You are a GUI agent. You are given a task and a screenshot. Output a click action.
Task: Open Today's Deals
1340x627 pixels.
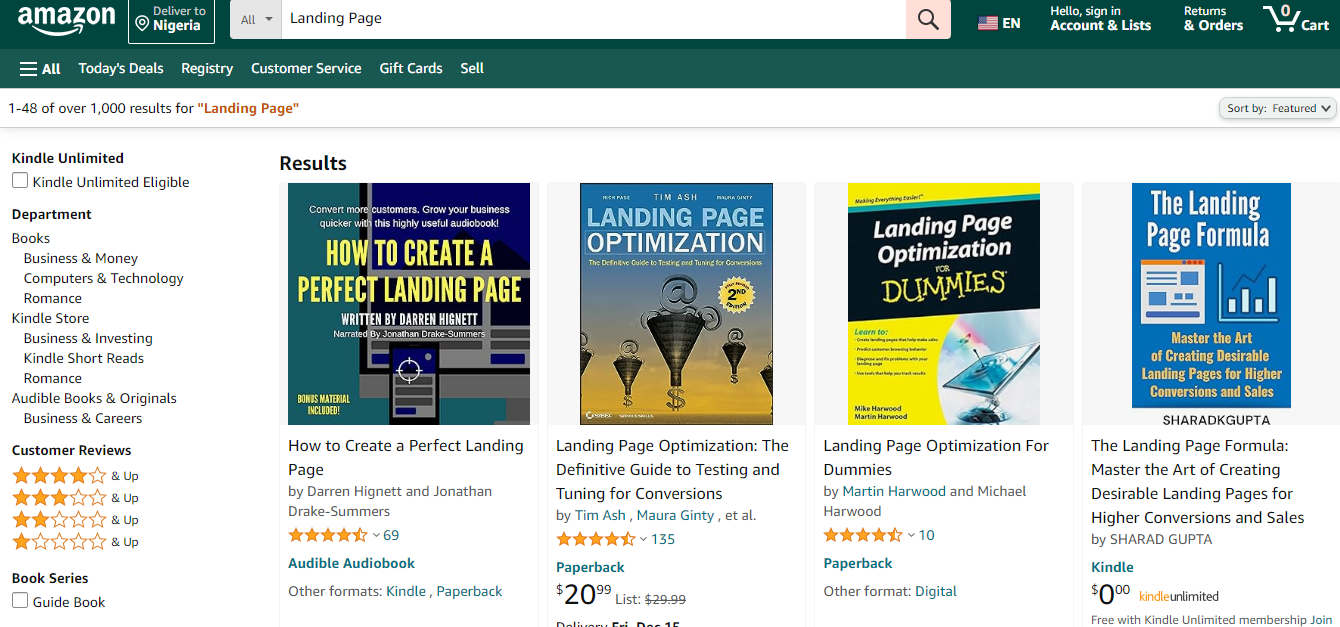click(x=121, y=68)
